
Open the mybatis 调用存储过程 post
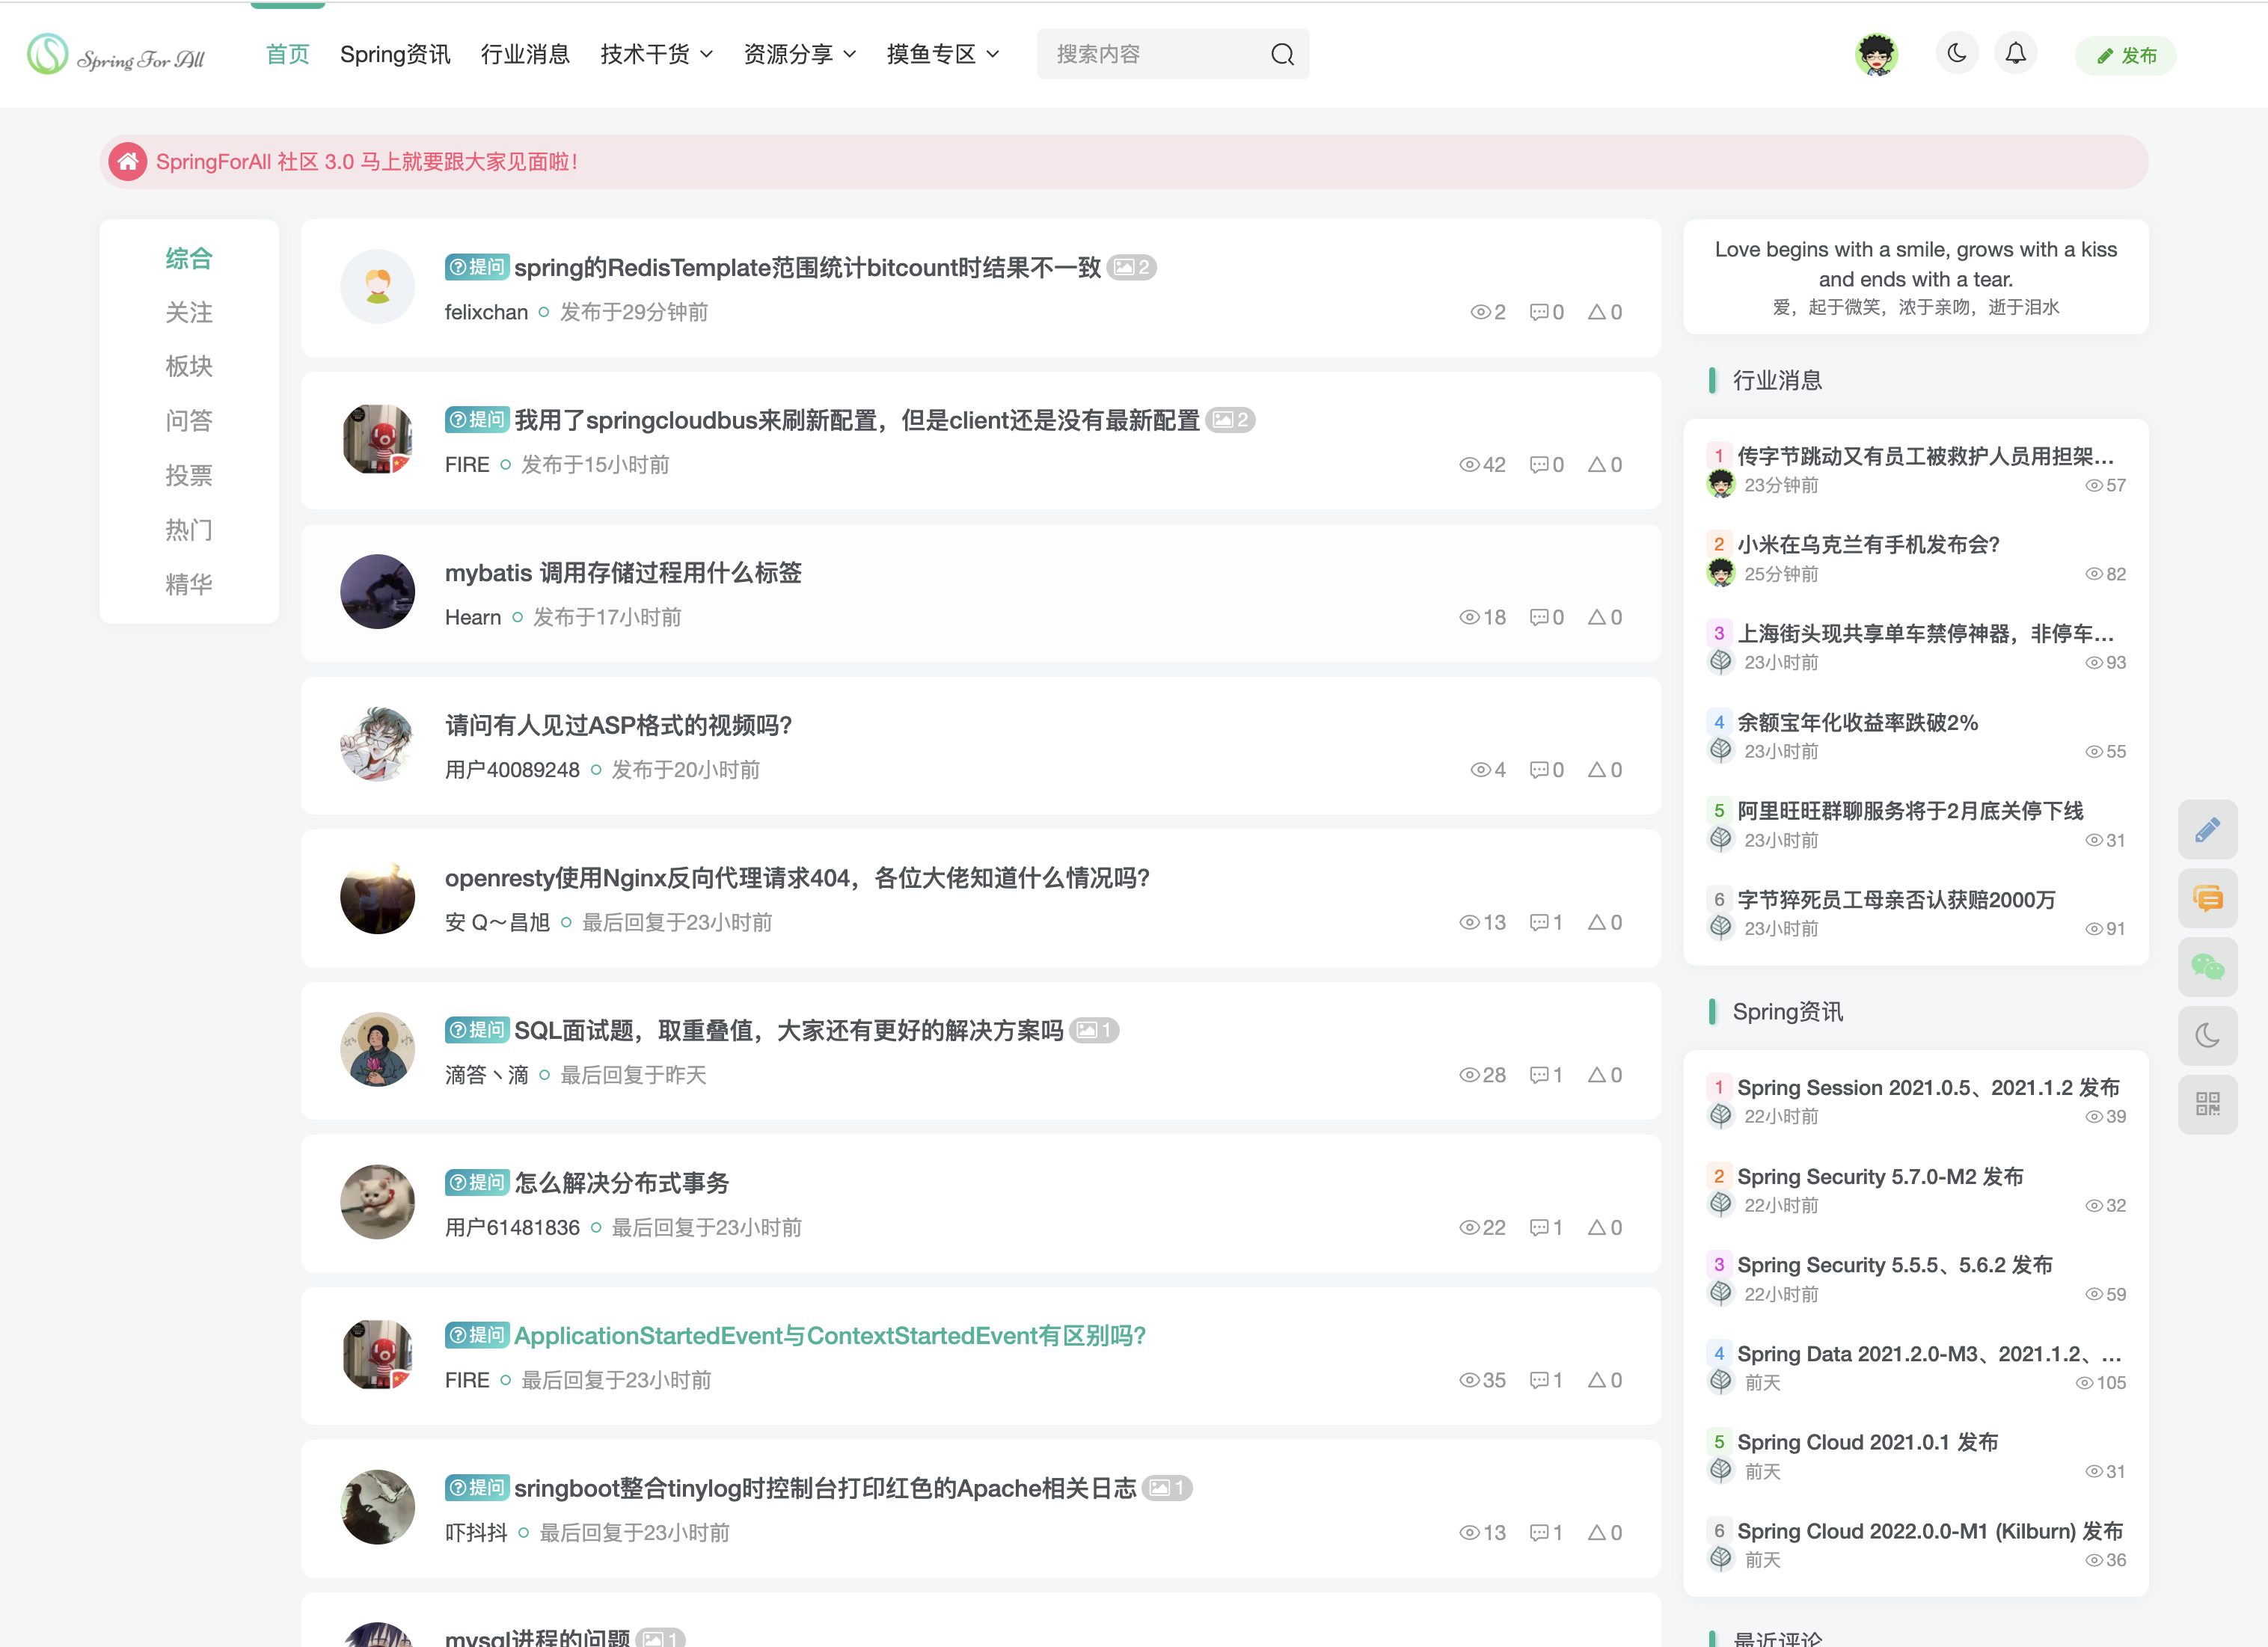click(623, 573)
